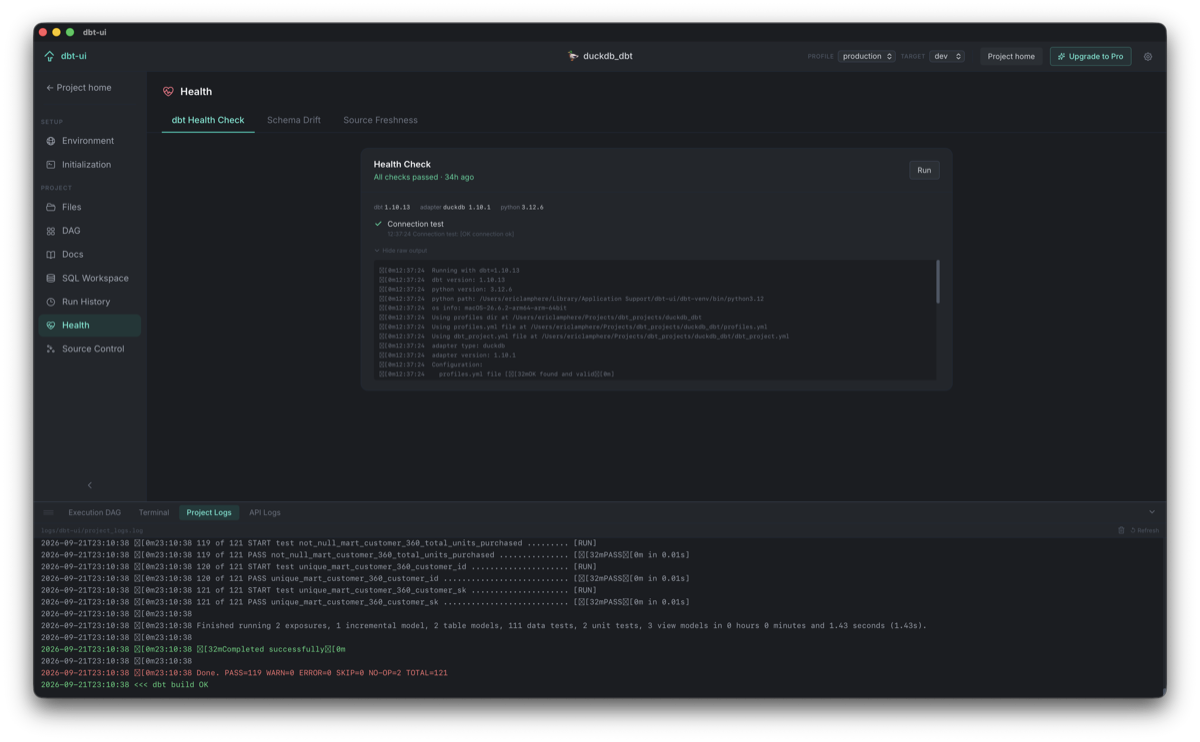Click the 'adapter duckdb 1.10.1' text
The image size is (1200, 742).
click(455, 207)
